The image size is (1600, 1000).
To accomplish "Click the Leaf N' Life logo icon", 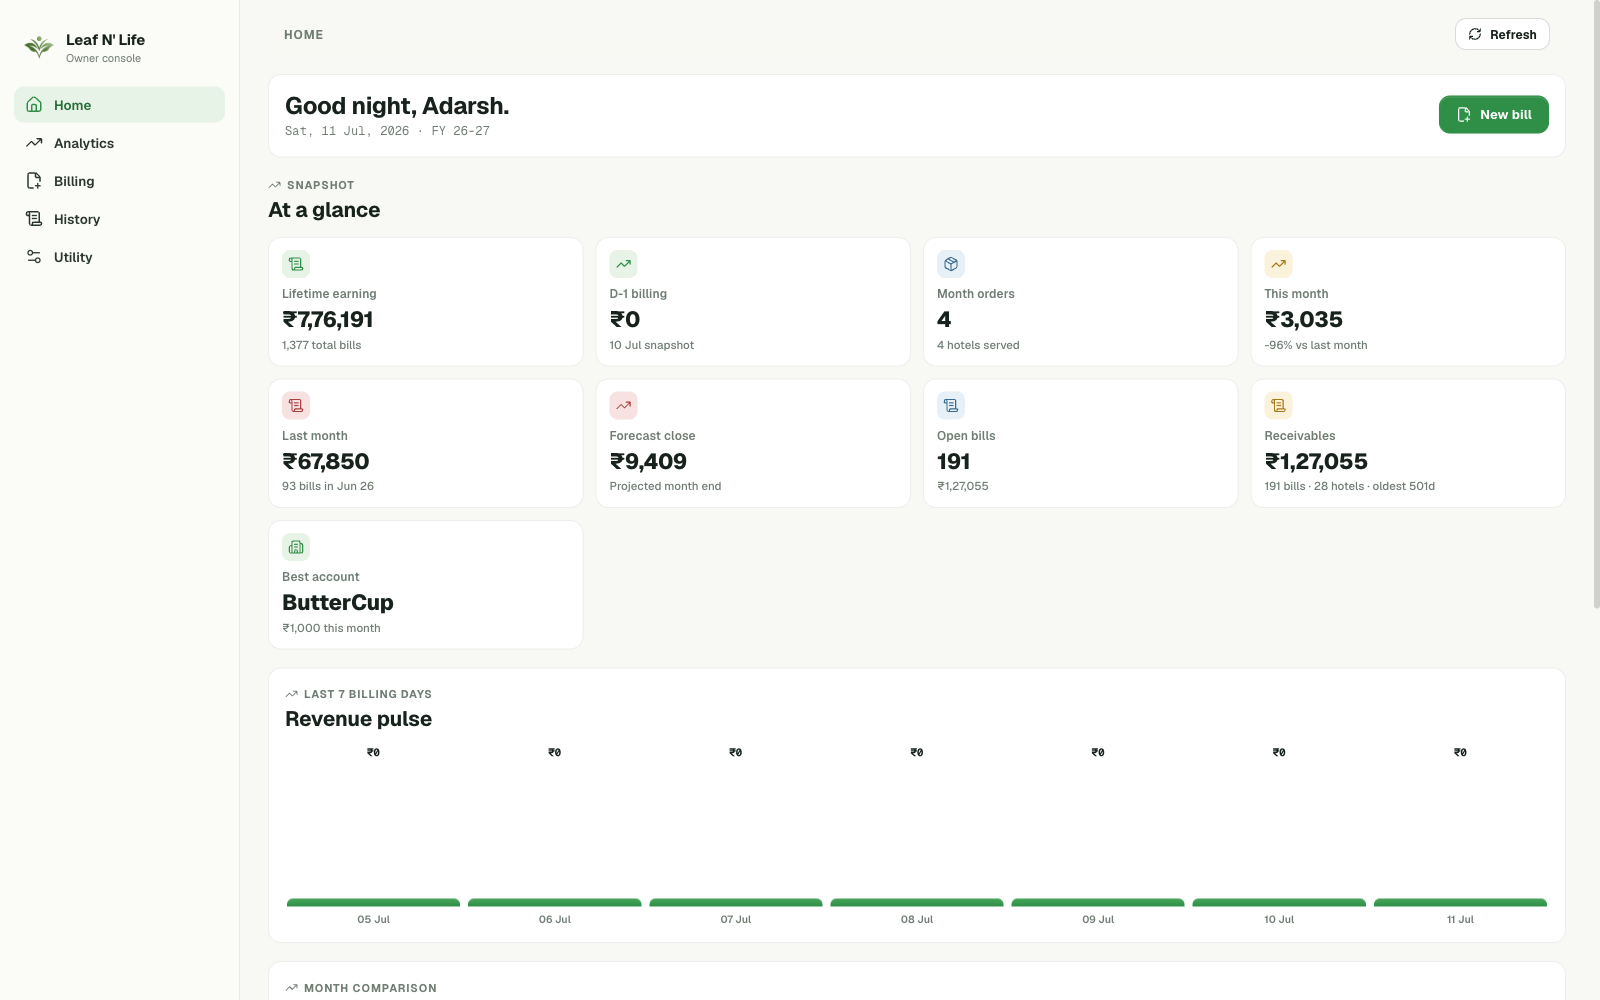I will 39,47.
